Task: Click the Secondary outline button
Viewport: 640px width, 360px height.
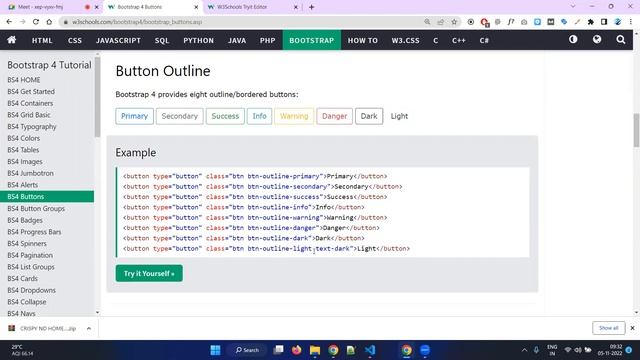Action: coord(180,116)
